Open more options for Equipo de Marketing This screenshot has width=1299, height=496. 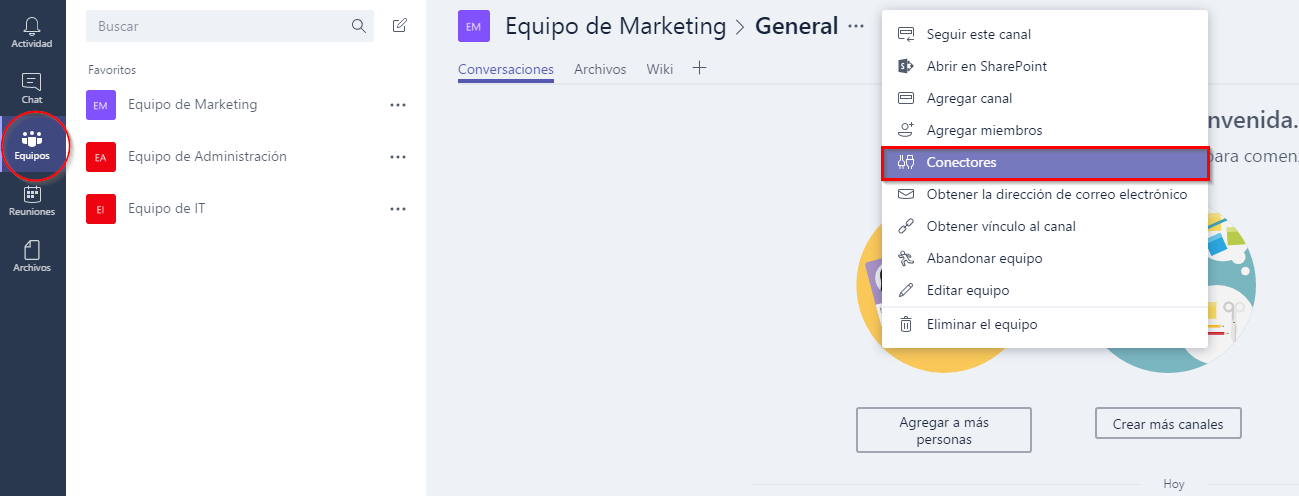398,104
